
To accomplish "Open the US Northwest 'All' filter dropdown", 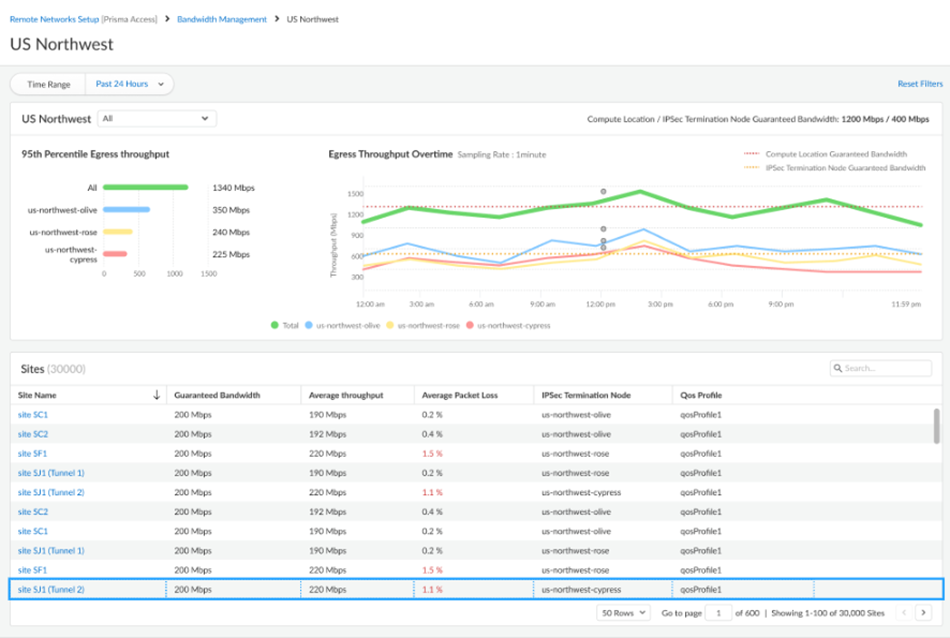I will tap(156, 118).
